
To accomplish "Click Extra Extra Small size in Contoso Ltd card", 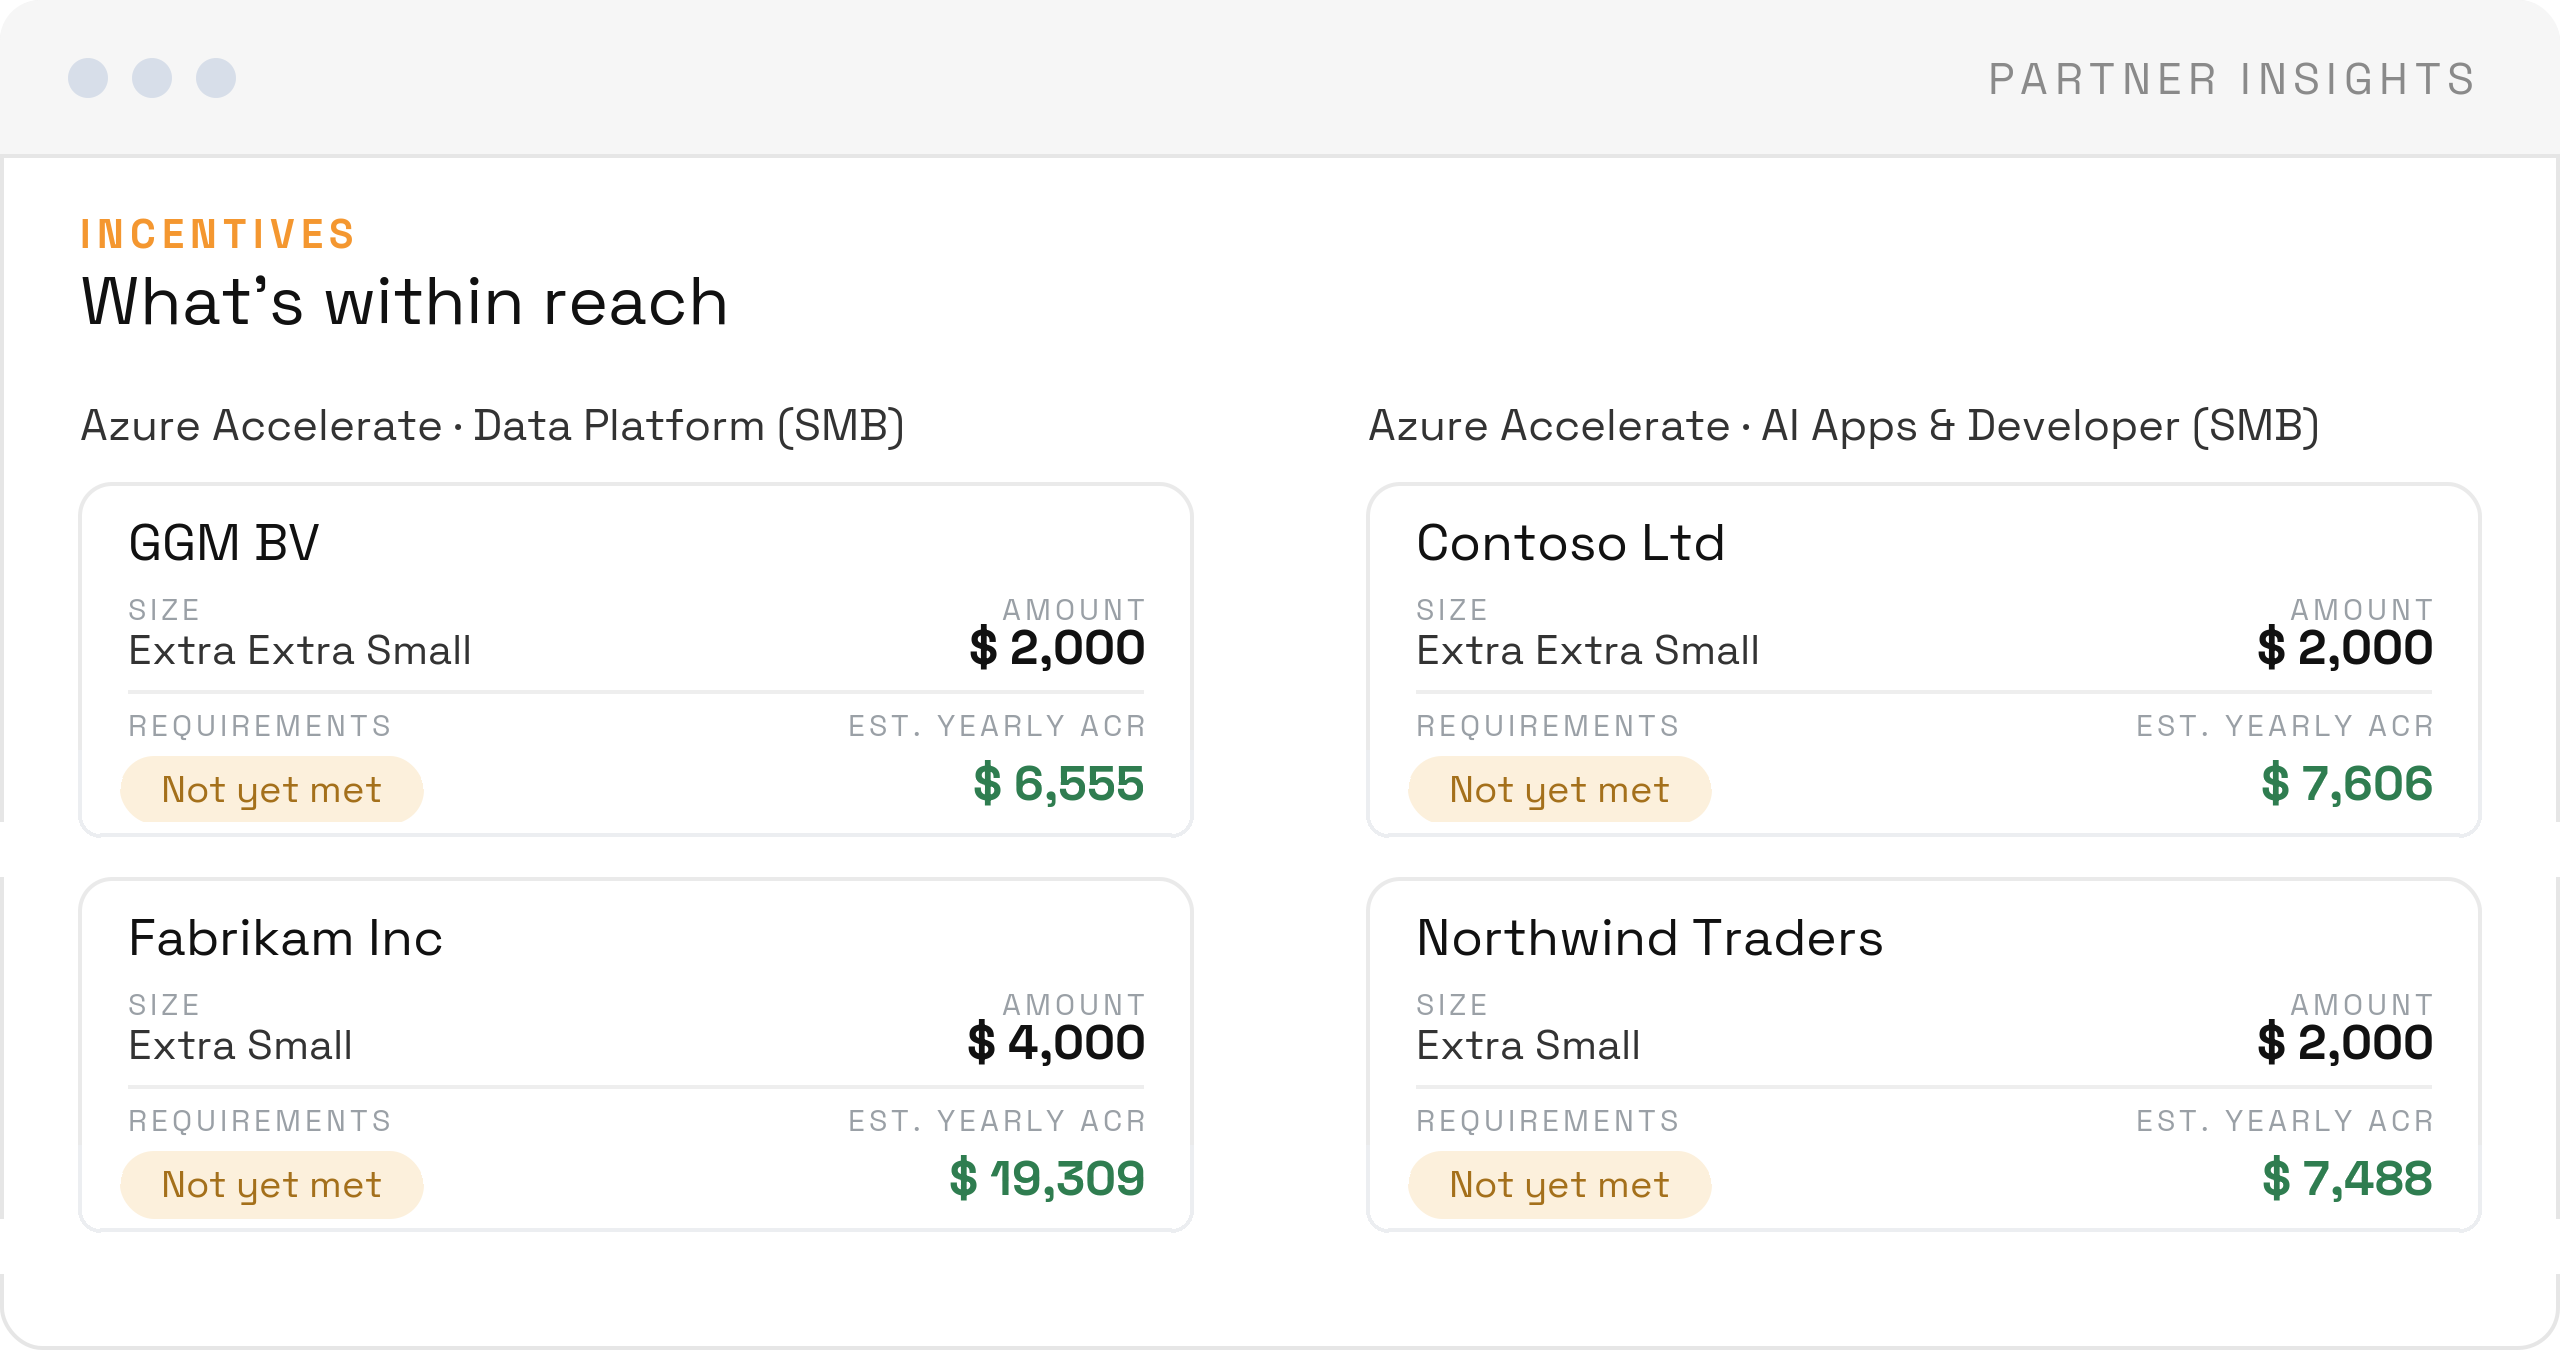I will coord(1588,651).
